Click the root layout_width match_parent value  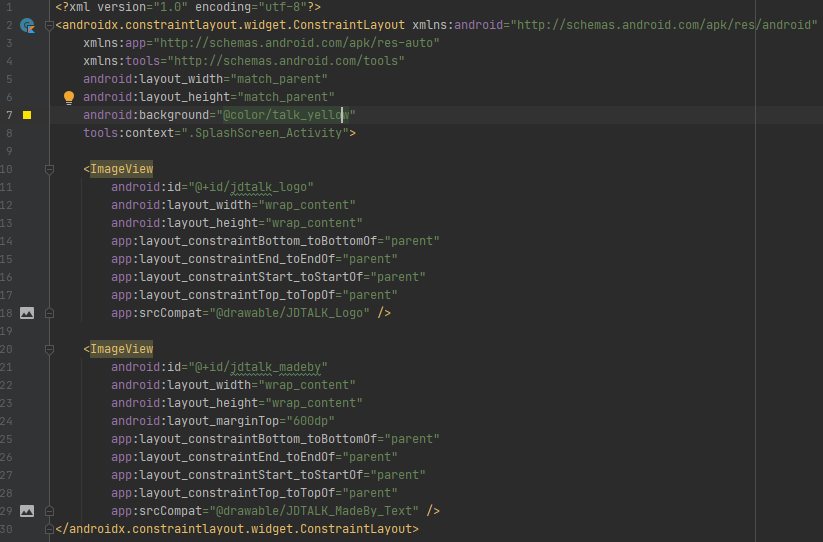(279, 79)
